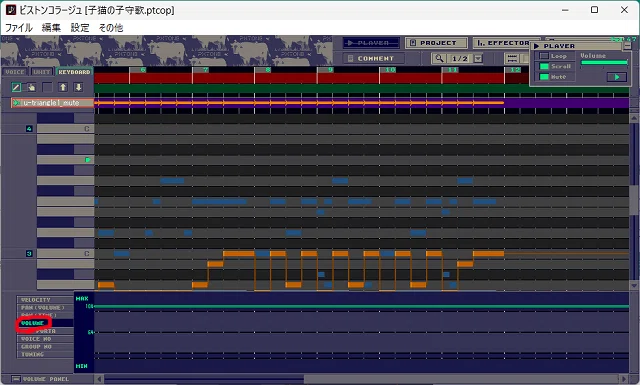This screenshot has width=640, height=385.
Task: Click measure 10 marker in timeline
Action: pos(390,70)
